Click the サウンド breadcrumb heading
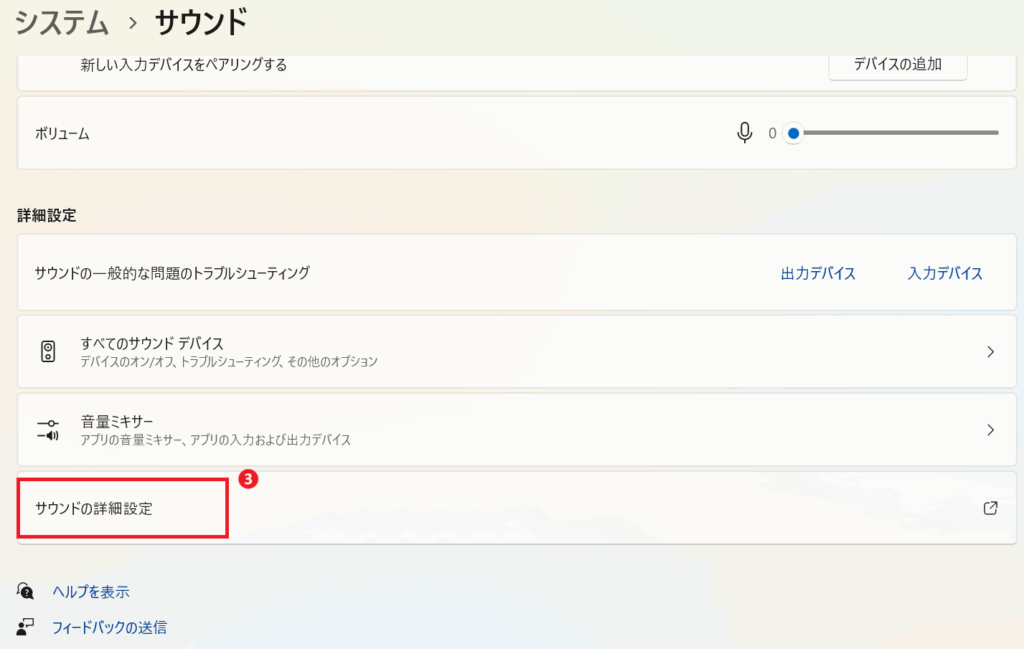Viewport: 1024px width, 649px height. 201,20
